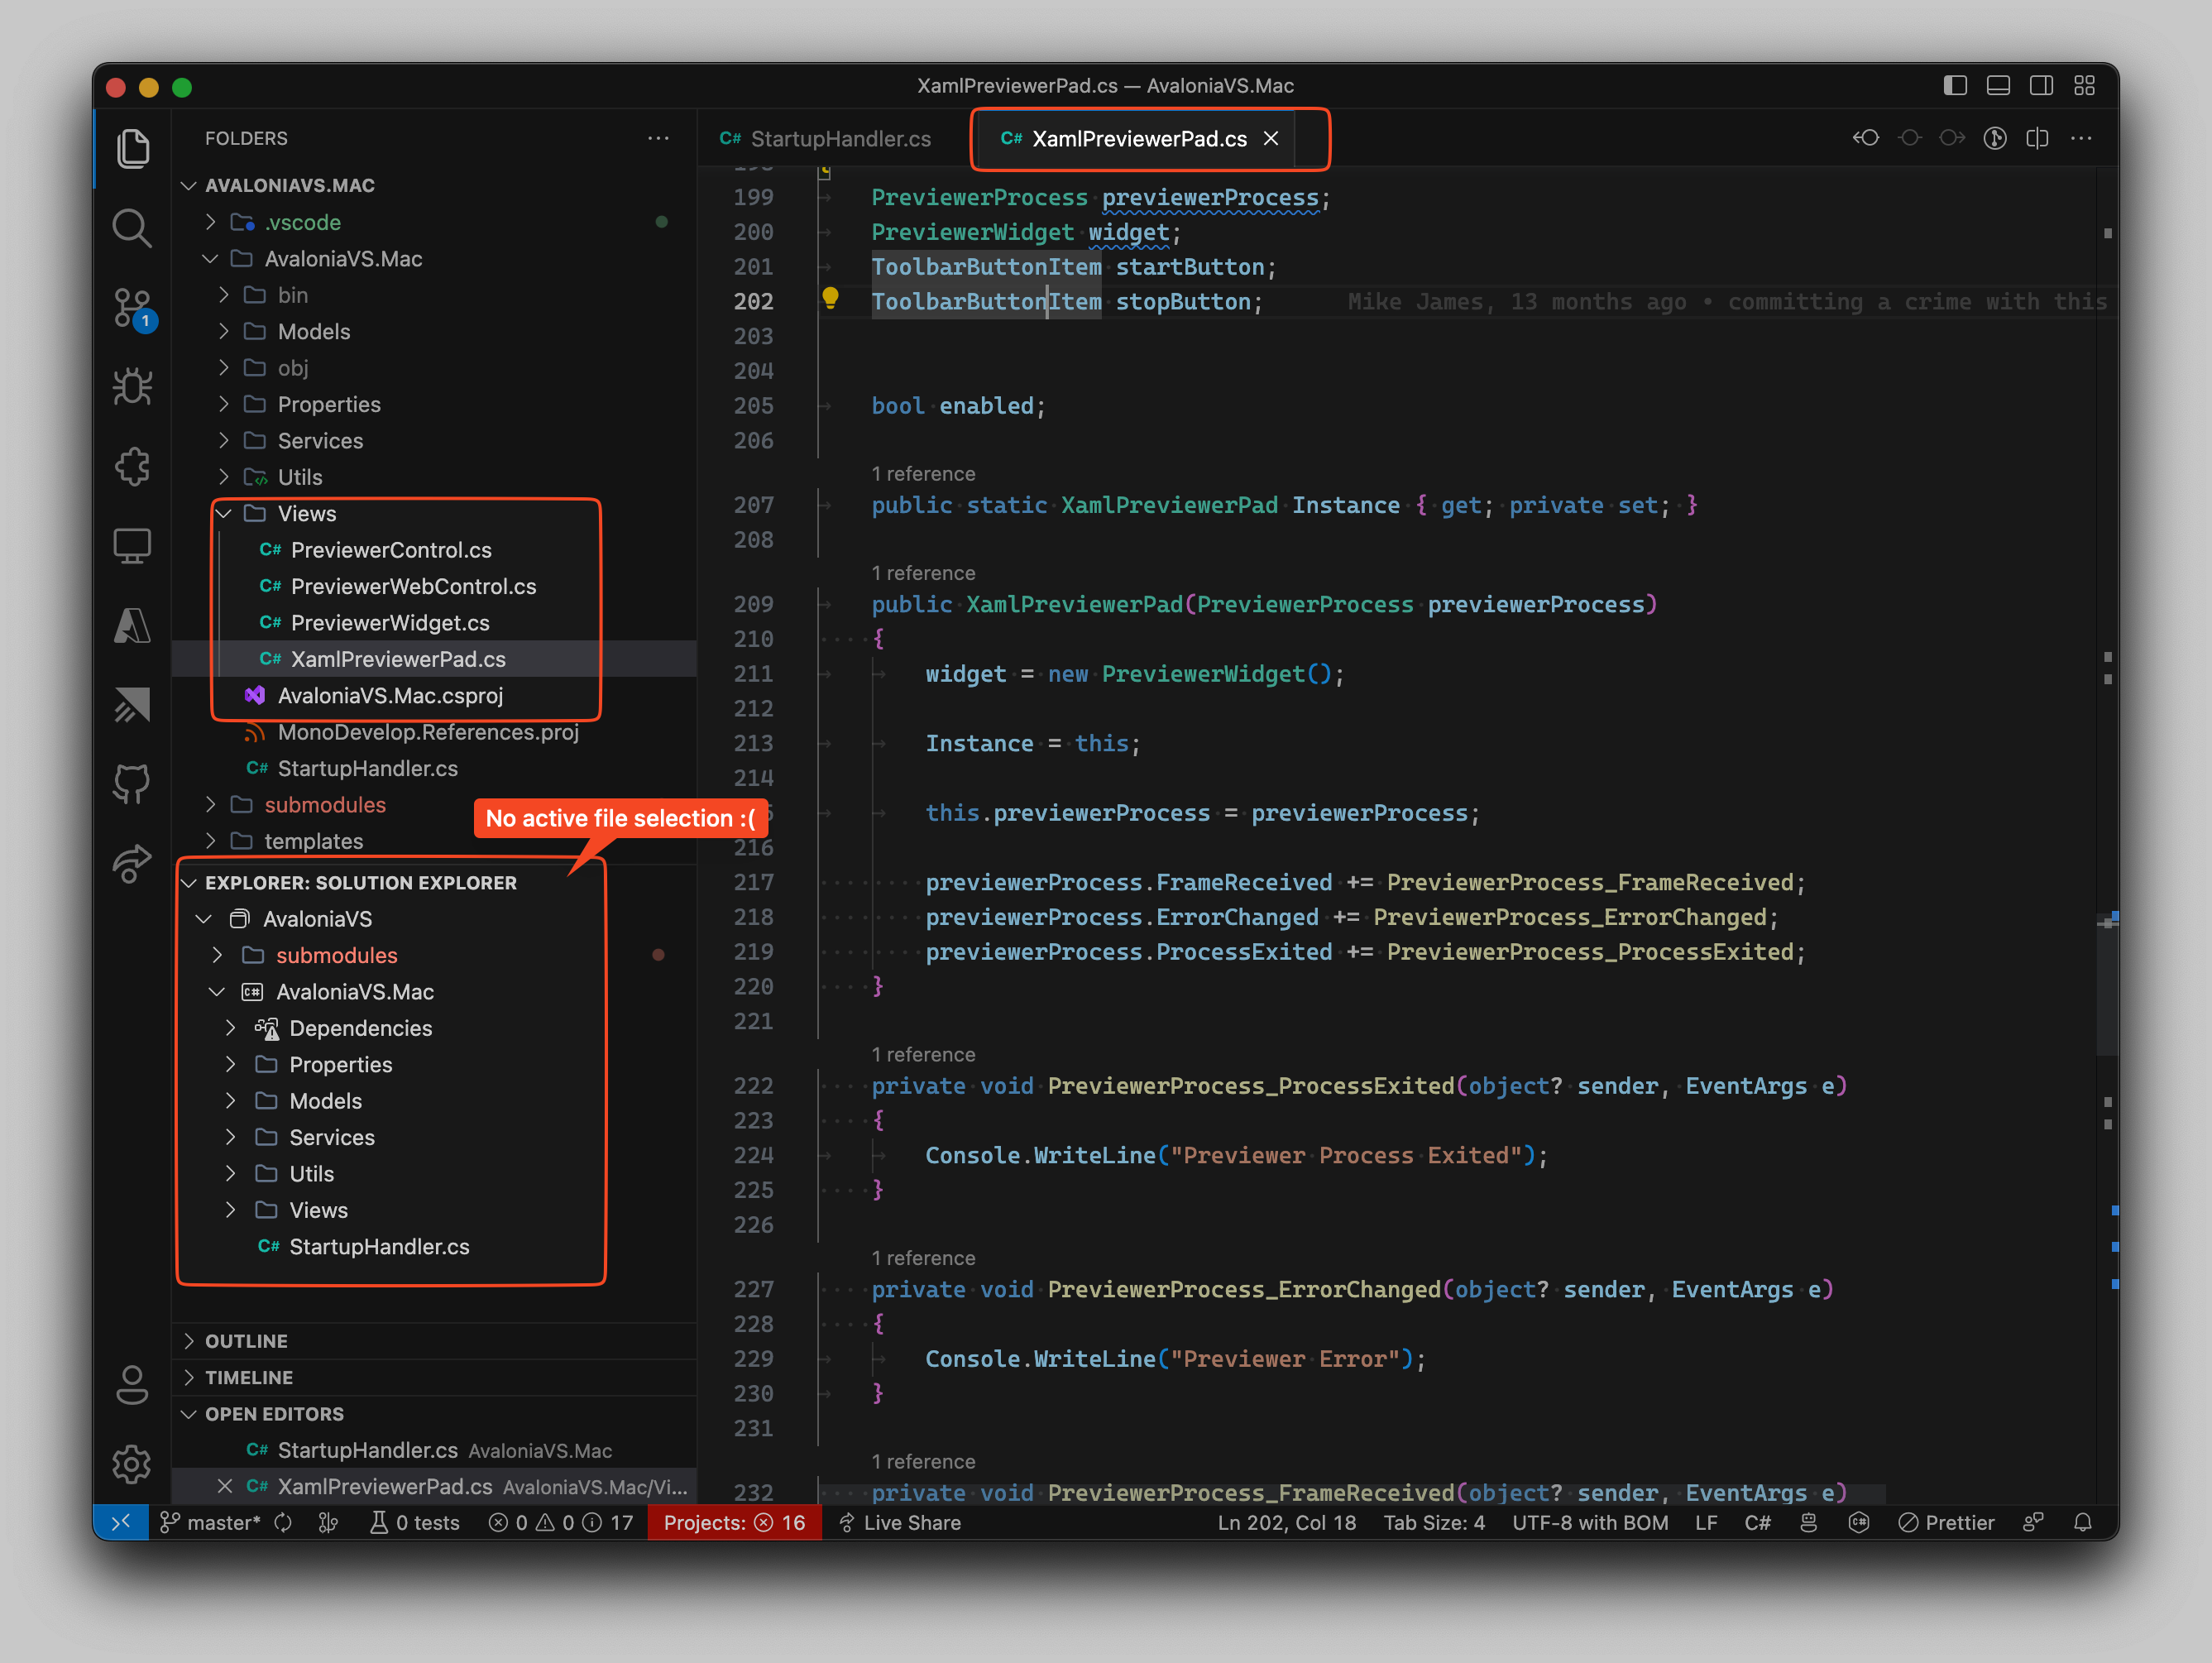2212x1663 pixels.
Task: Split the editor right
Action: coord(2037,138)
